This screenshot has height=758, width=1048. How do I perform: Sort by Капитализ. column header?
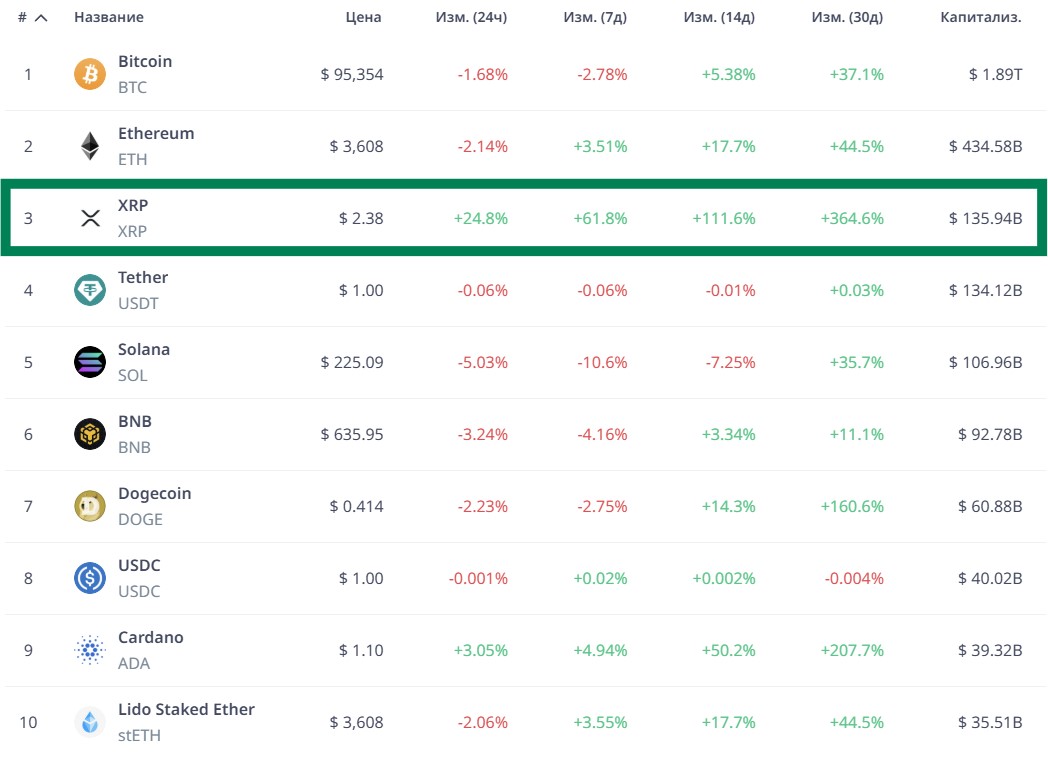pyautogui.click(x=980, y=18)
